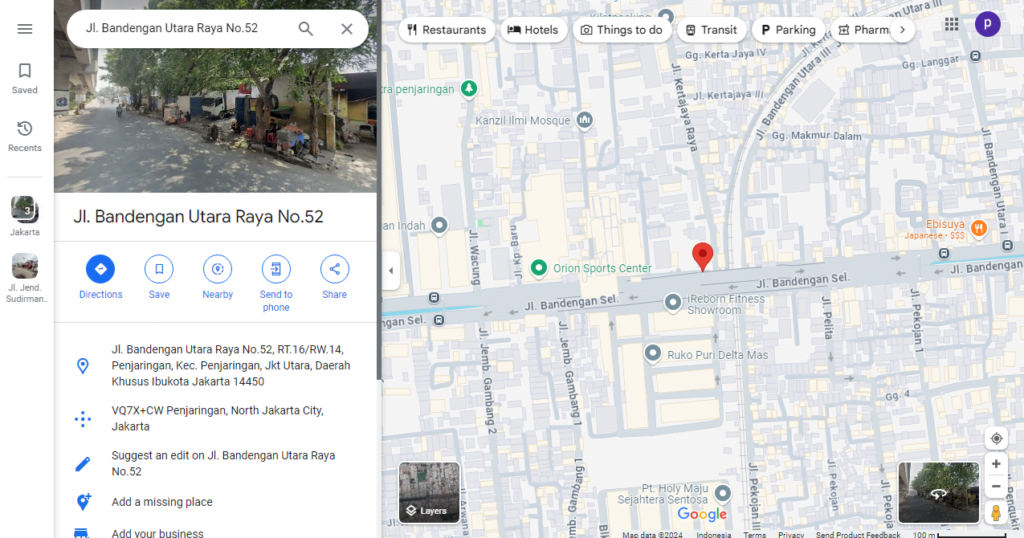This screenshot has width=1024, height=538.
Task: Click Suggest an edit link
Action: pyautogui.click(x=223, y=463)
